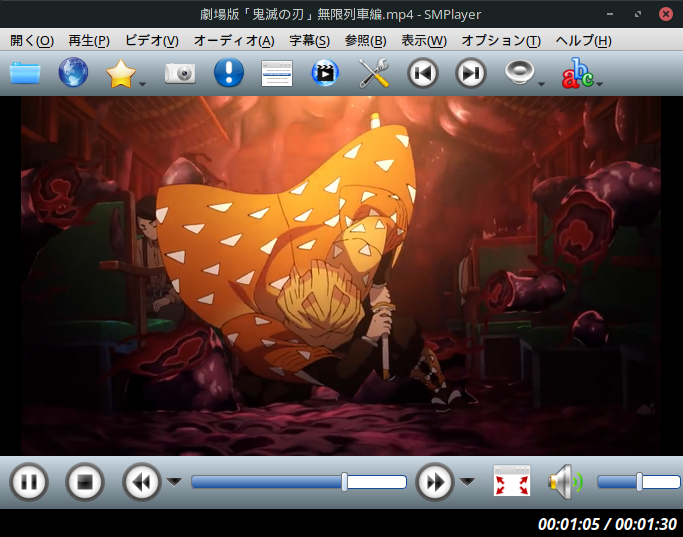Click the abc subtitles icon
This screenshot has height=537, width=683.
click(x=578, y=73)
